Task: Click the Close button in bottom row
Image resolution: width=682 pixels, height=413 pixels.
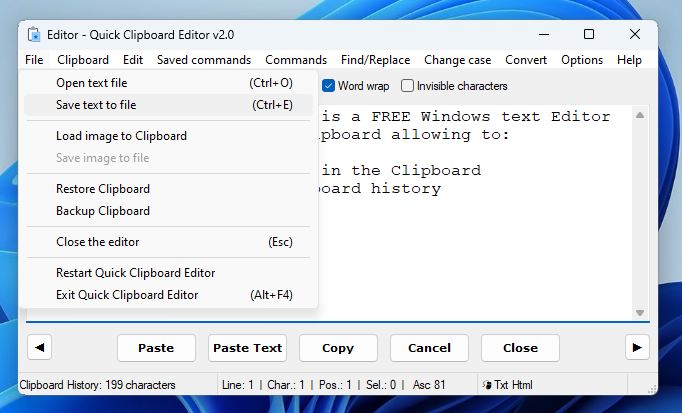Action: 520,348
